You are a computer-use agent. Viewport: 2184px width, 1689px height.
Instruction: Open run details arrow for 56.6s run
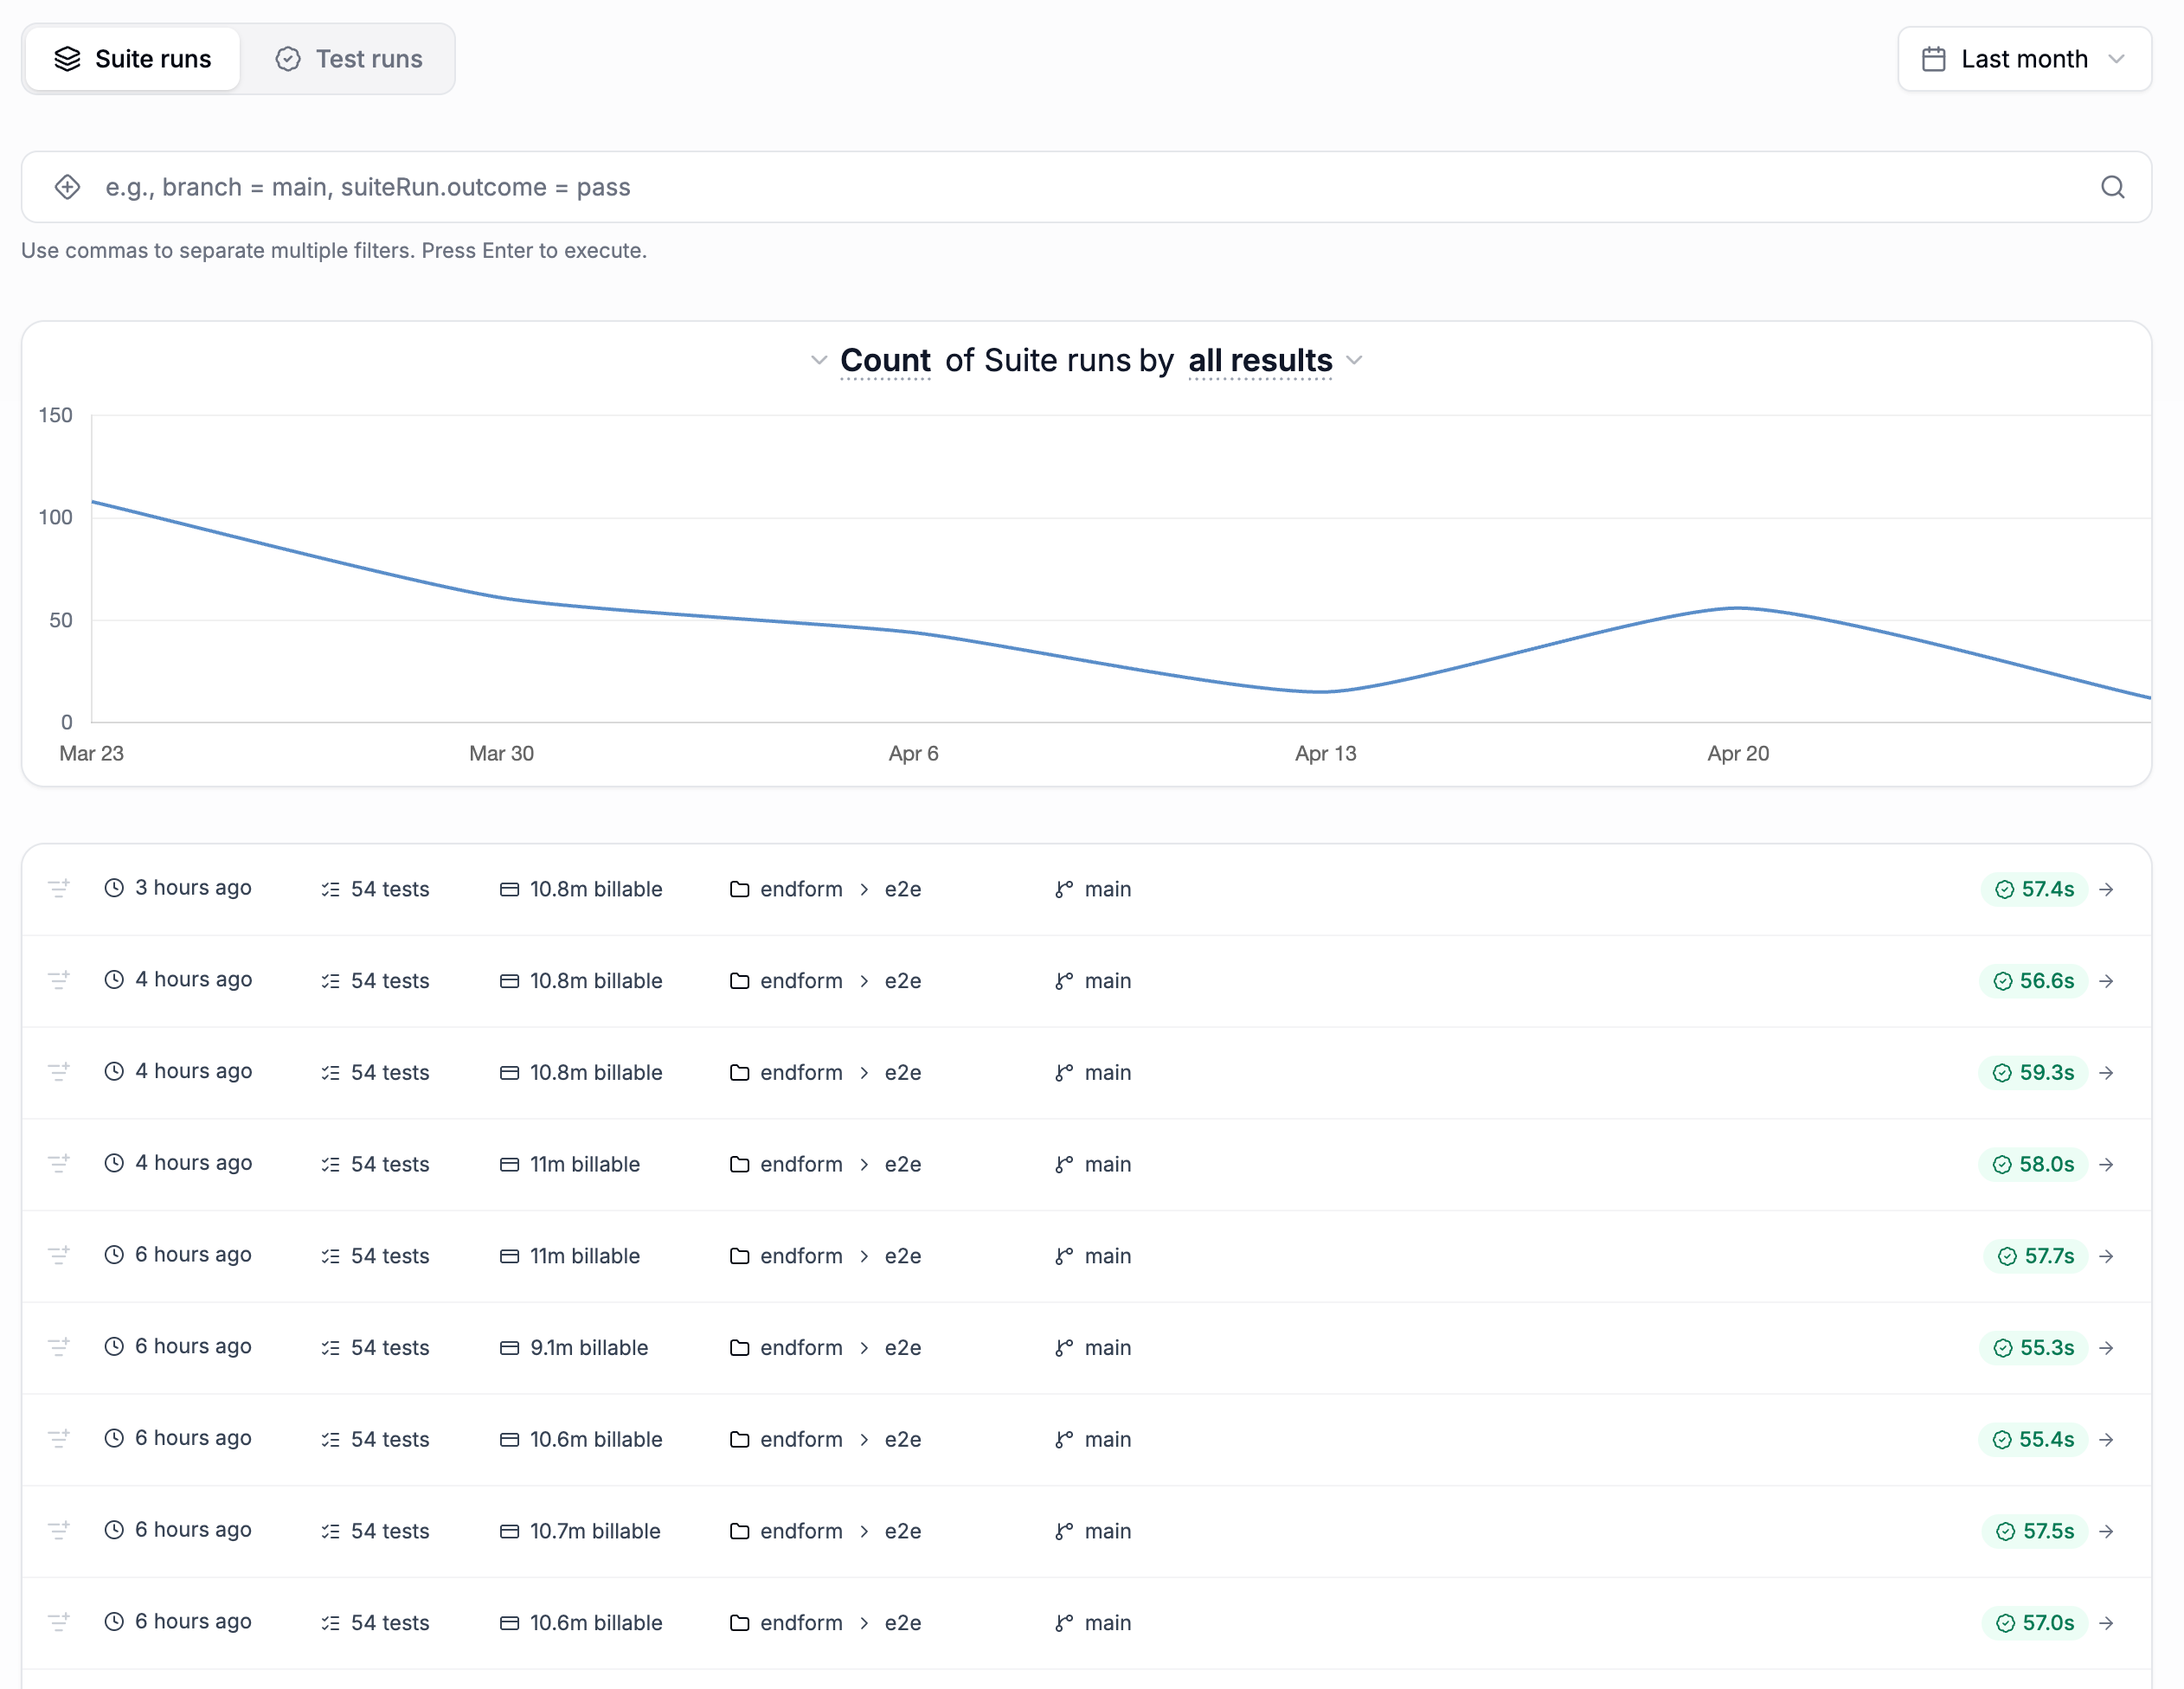point(2107,981)
